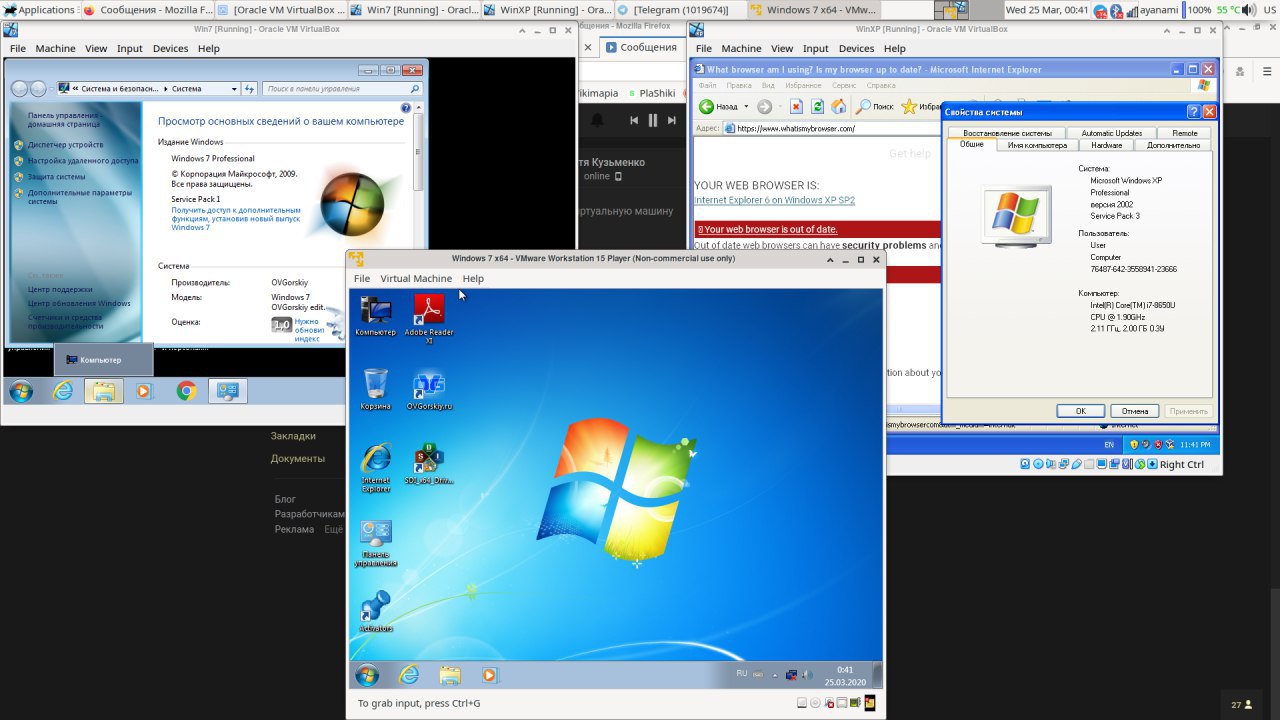The width and height of the screenshot is (1280, 720).
Task: Click the EN language indicator in XP taskbar
Action: tap(1108, 444)
